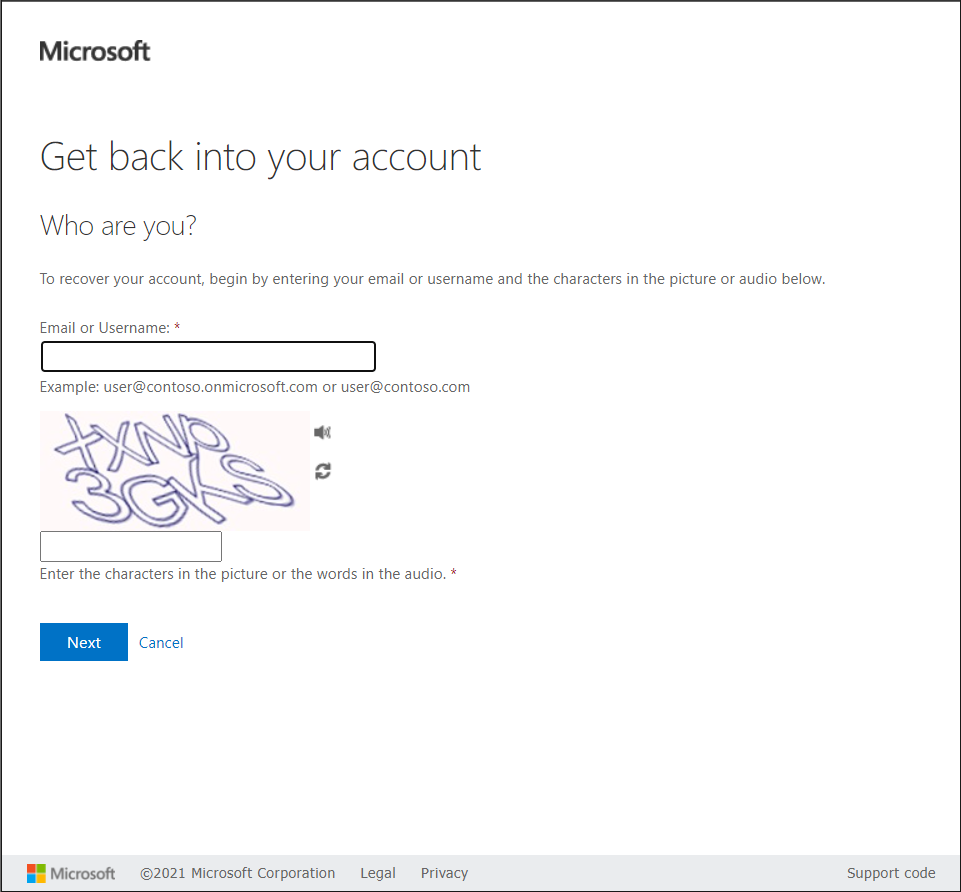The width and height of the screenshot is (961, 892).
Task: Open the Legal link in footer
Action: coord(378,873)
